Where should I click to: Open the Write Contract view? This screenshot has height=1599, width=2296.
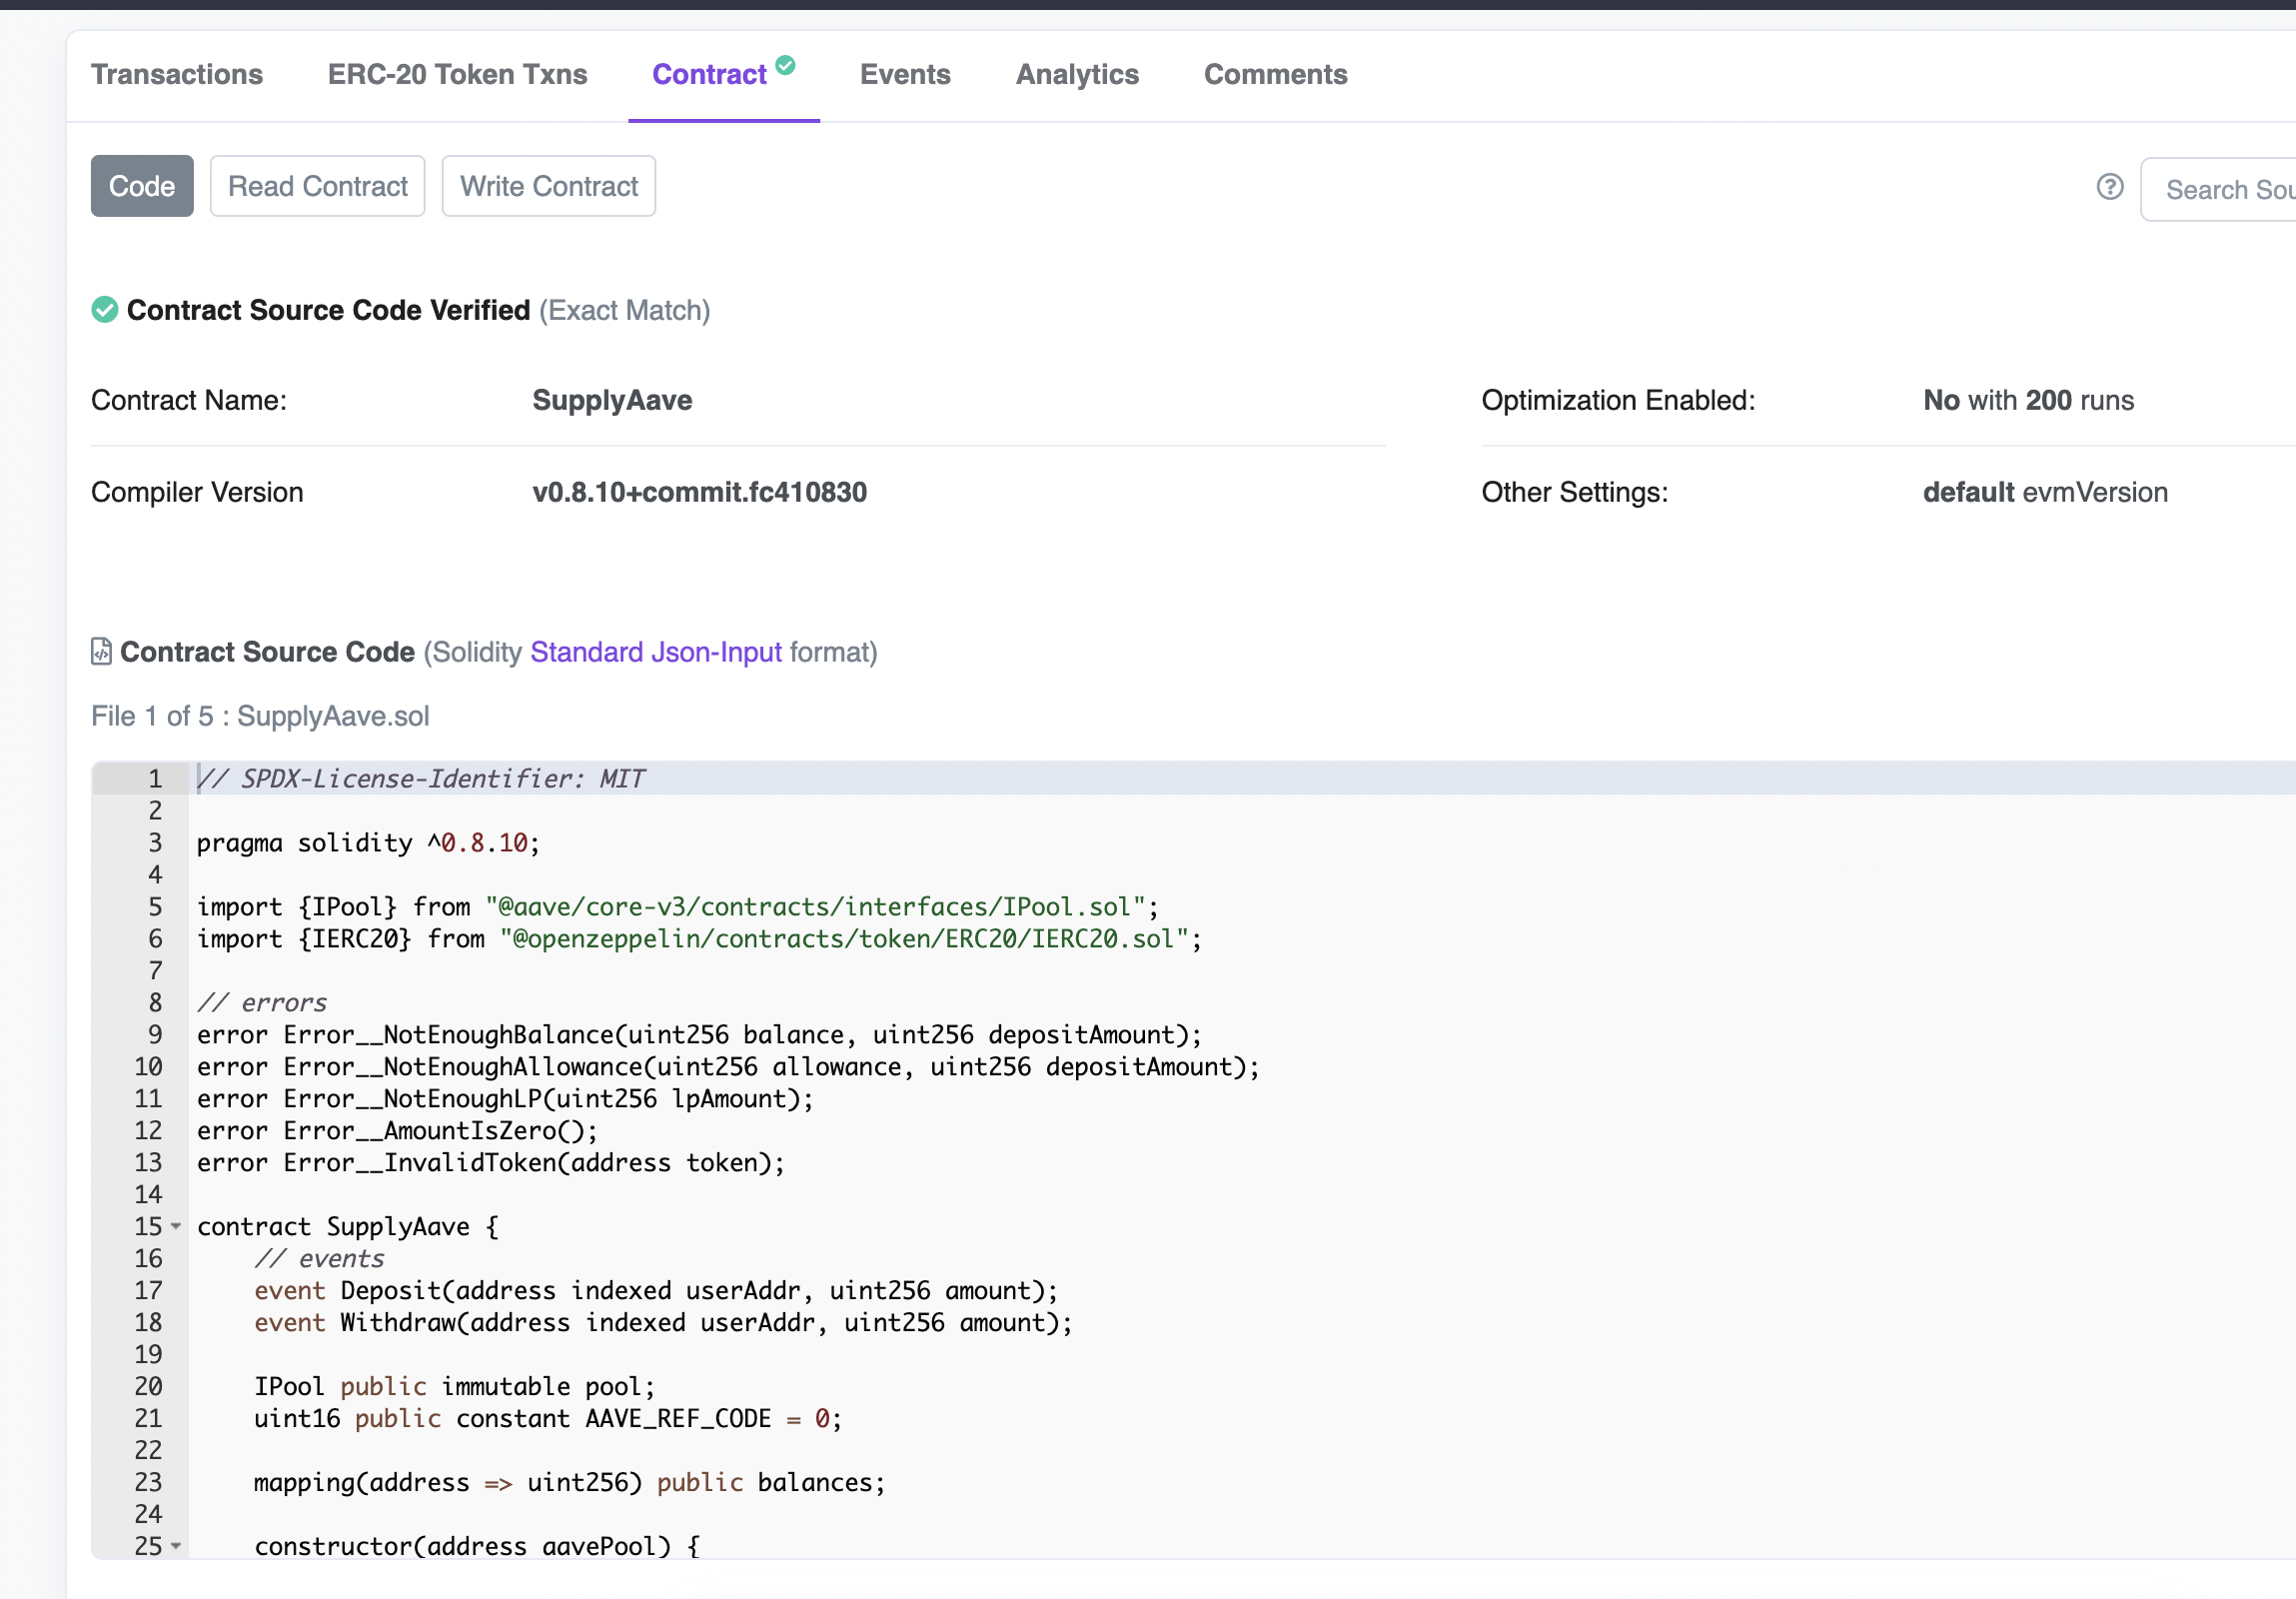click(548, 186)
